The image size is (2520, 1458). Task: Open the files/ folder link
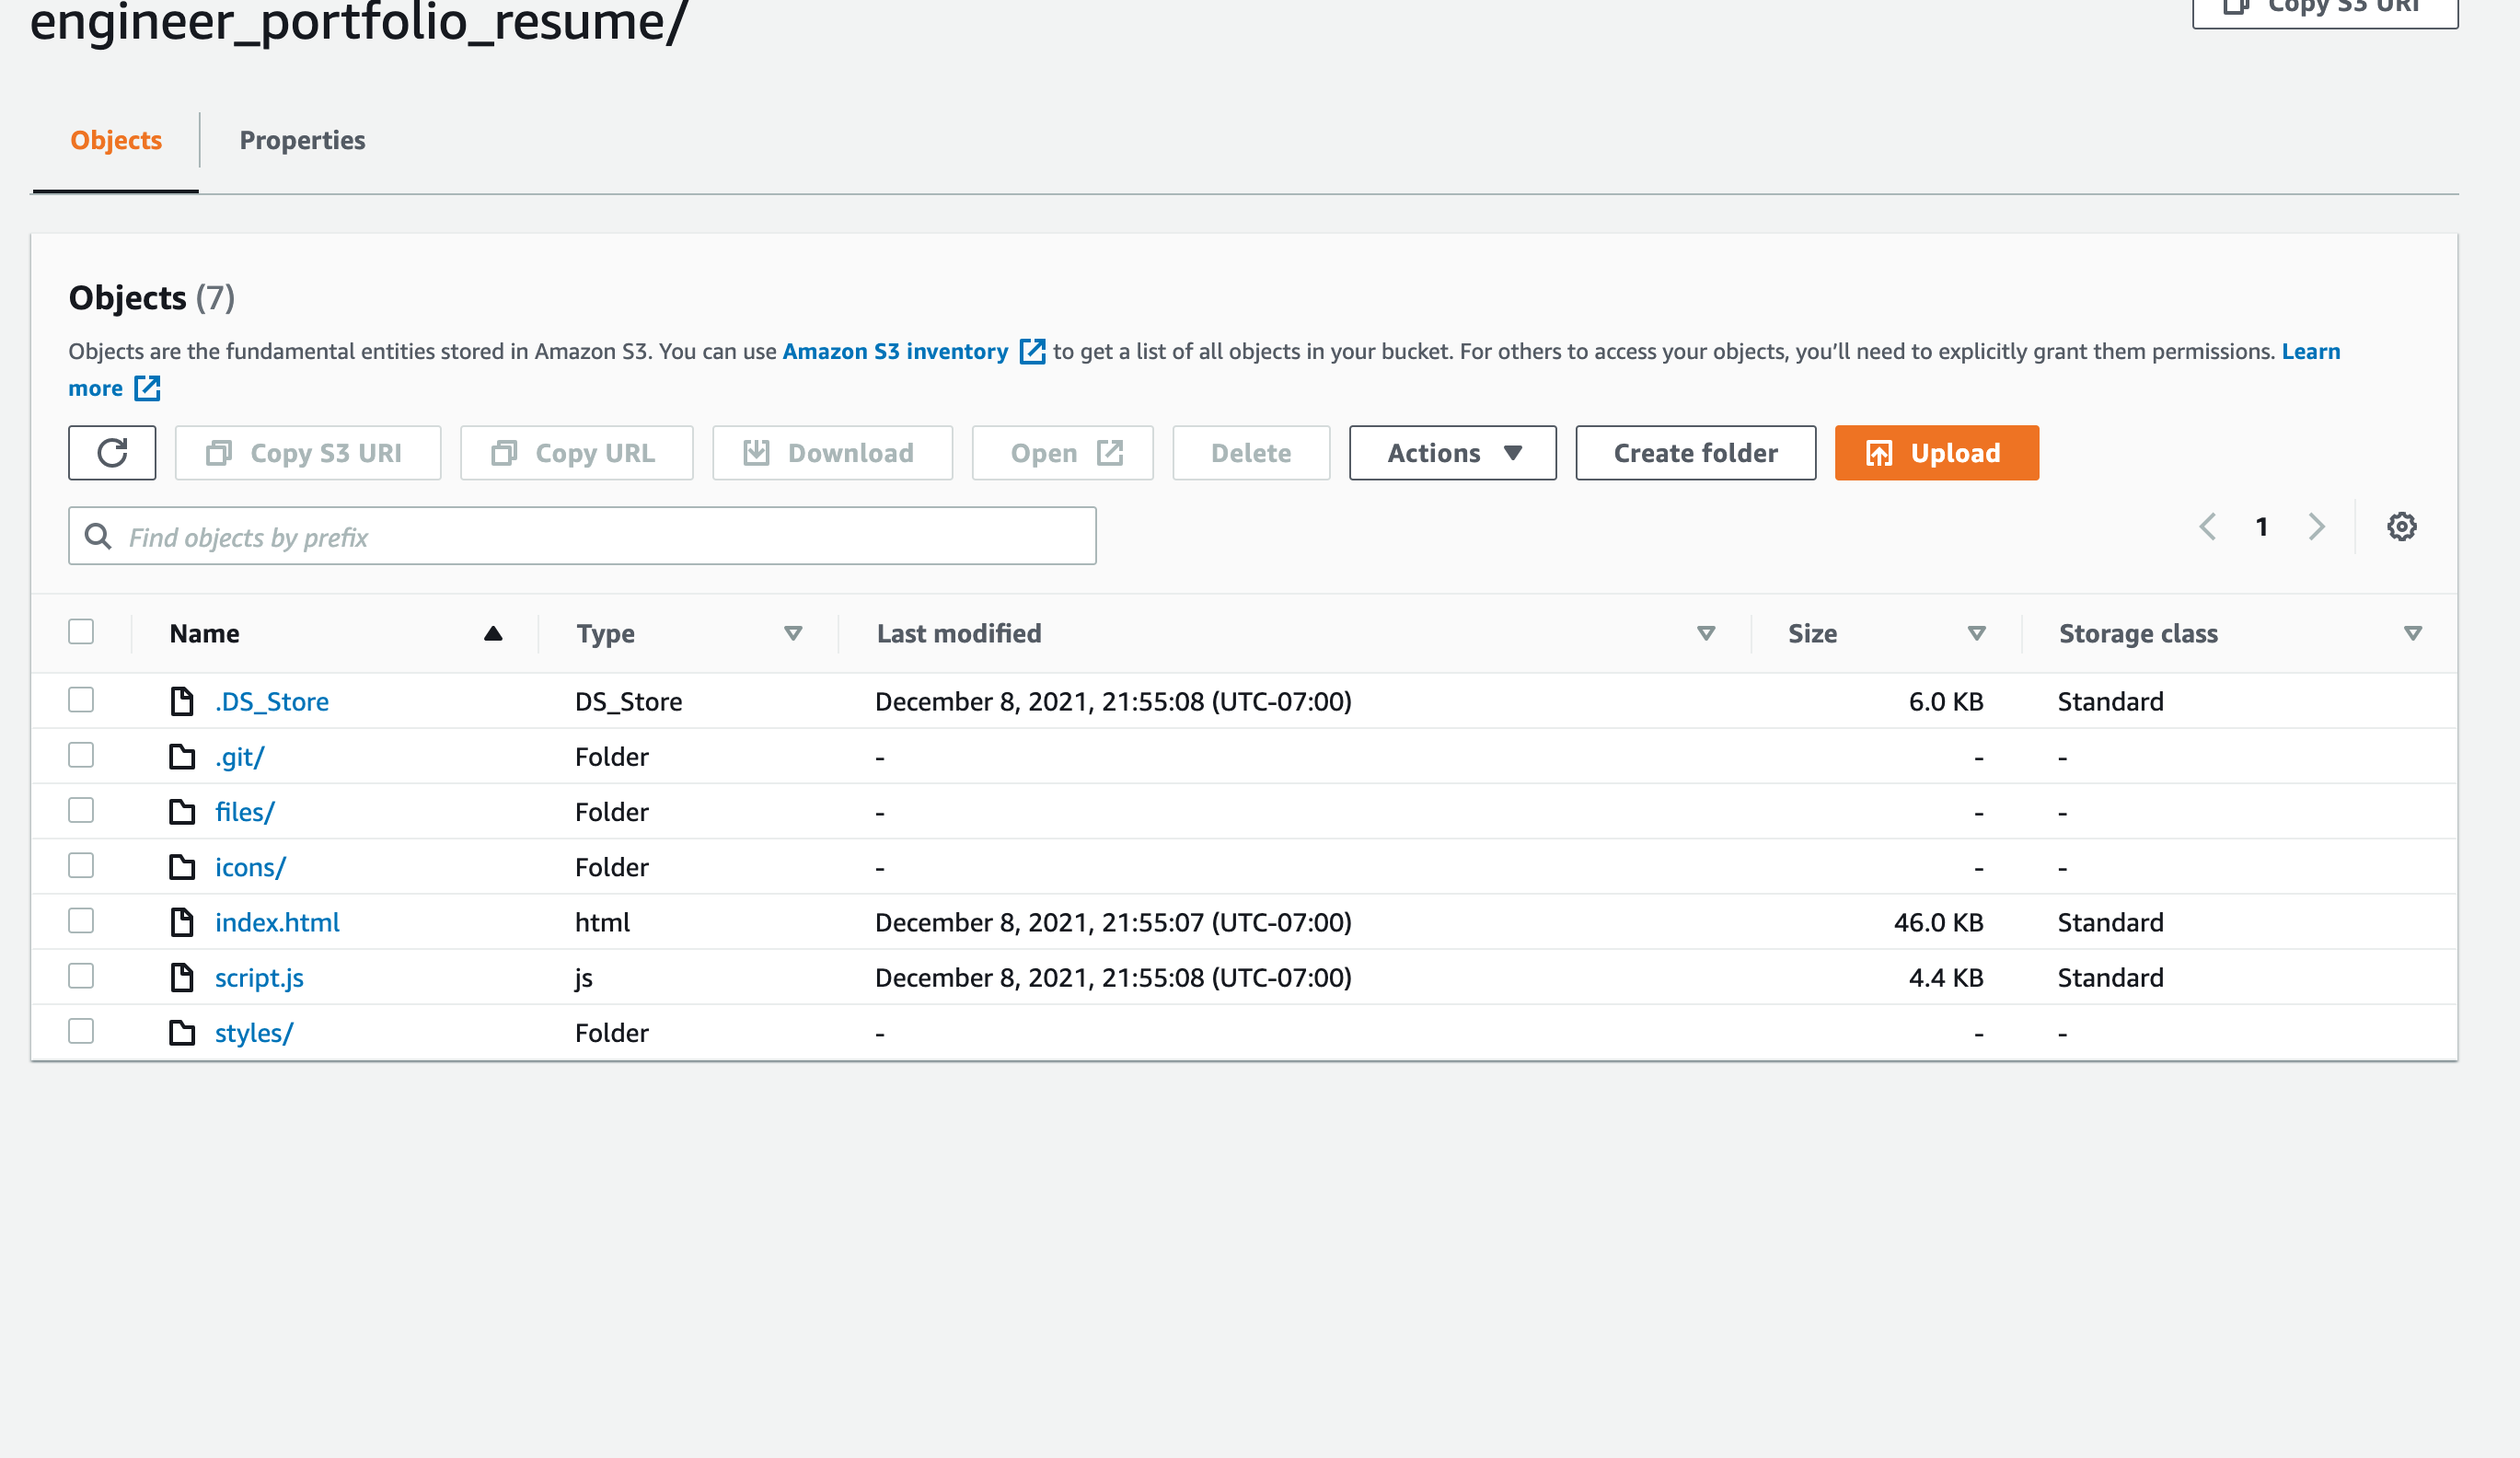point(244,812)
